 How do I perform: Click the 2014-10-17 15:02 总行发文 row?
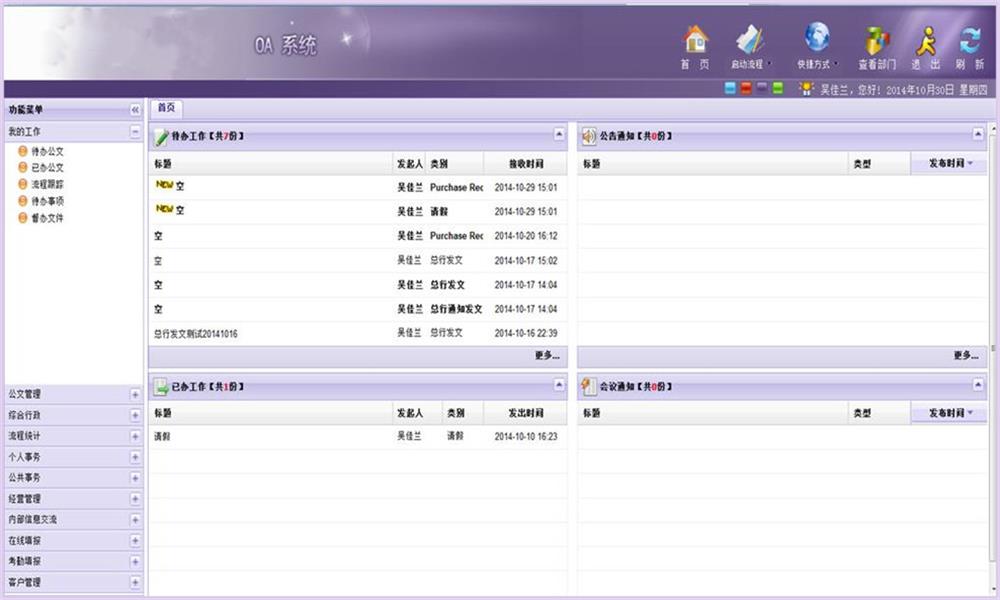(x=358, y=260)
